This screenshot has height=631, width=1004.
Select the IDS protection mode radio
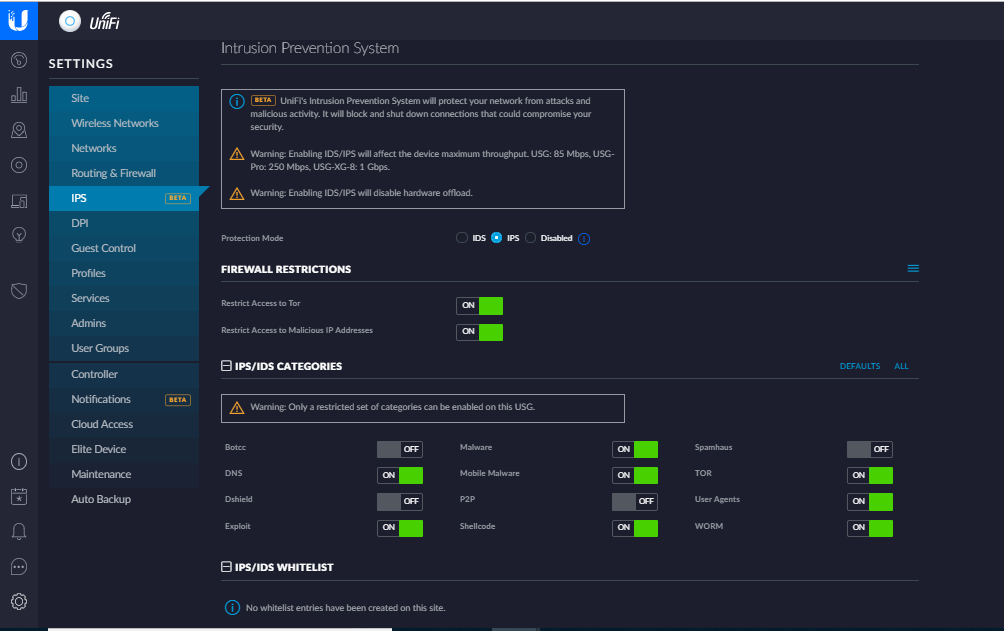point(462,238)
